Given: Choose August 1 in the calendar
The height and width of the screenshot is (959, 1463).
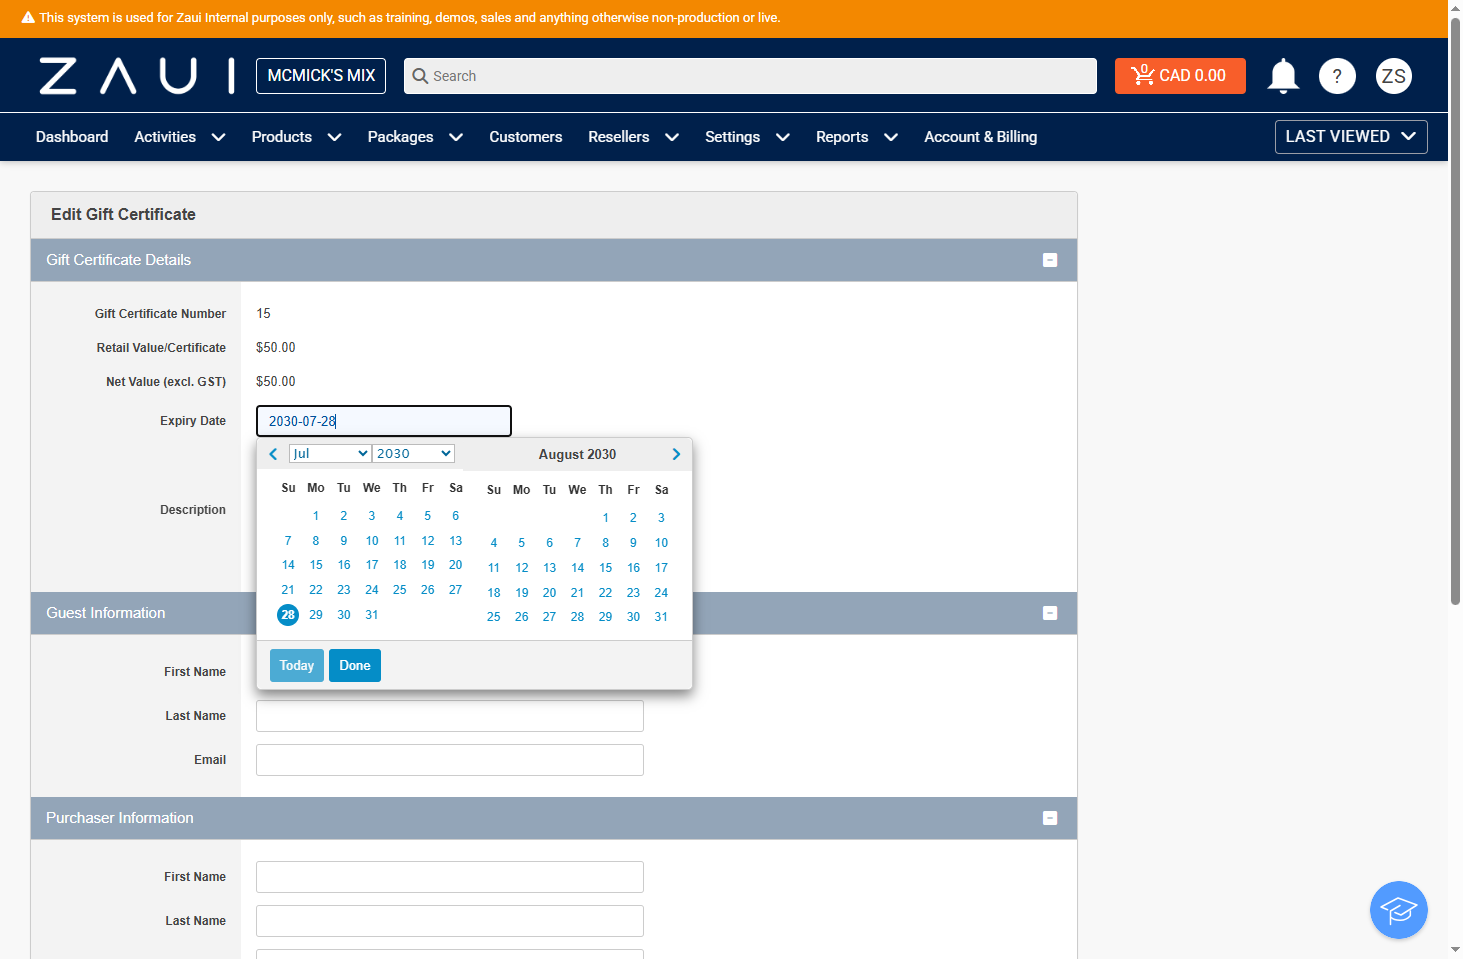Looking at the screenshot, I should [606, 518].
